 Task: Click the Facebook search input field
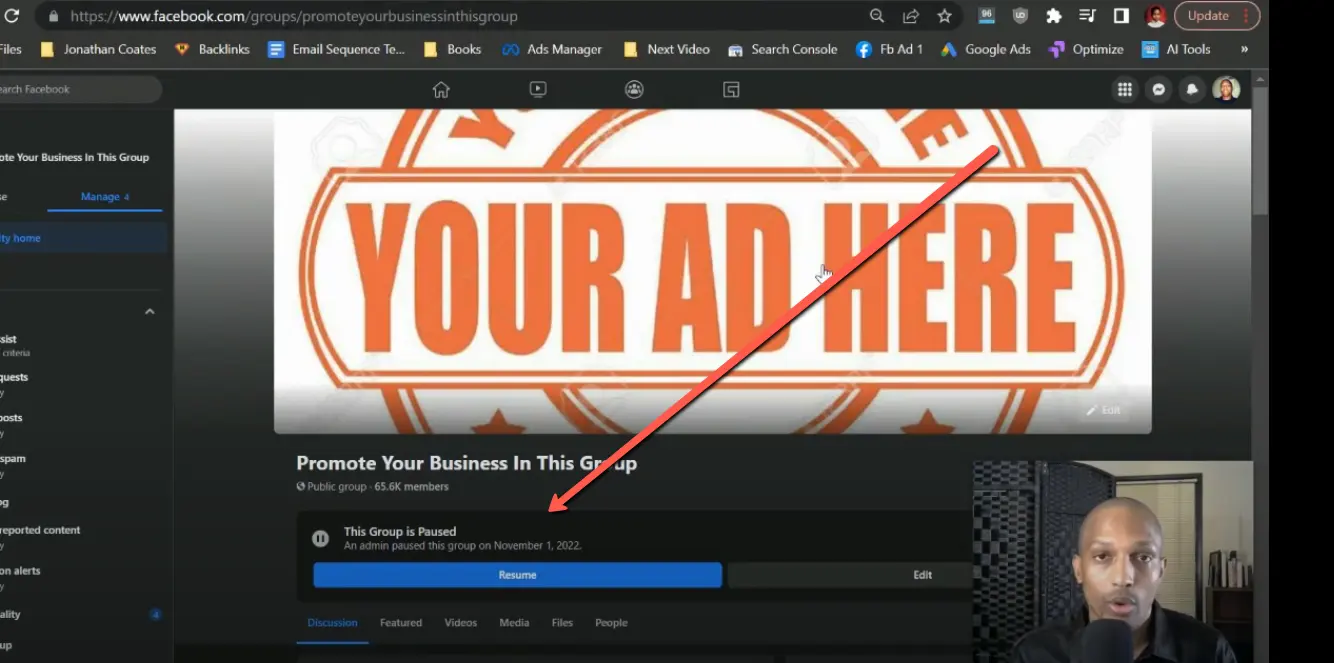pos(70,89)
